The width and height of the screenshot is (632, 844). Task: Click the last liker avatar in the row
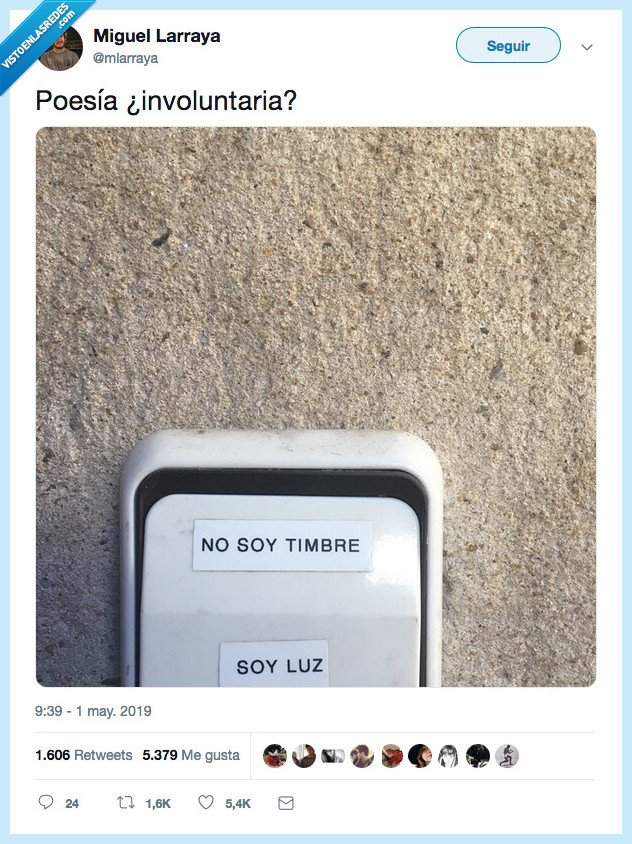[x=507, y=756]
